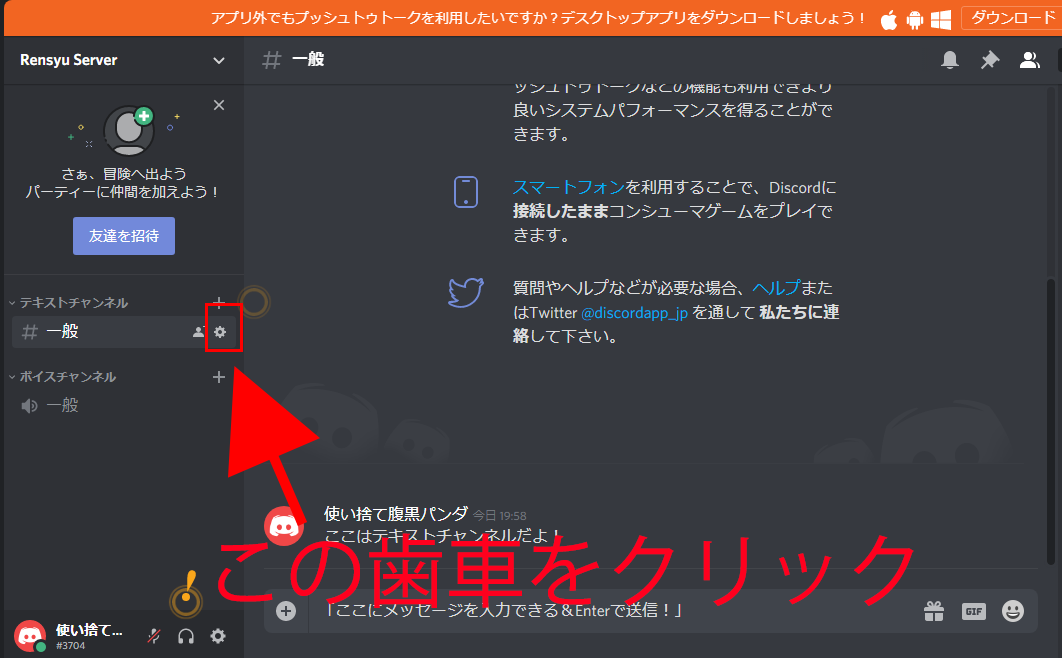1062x658 pixels.
Task: Open the GIF picker
Action: click(973, 611)
